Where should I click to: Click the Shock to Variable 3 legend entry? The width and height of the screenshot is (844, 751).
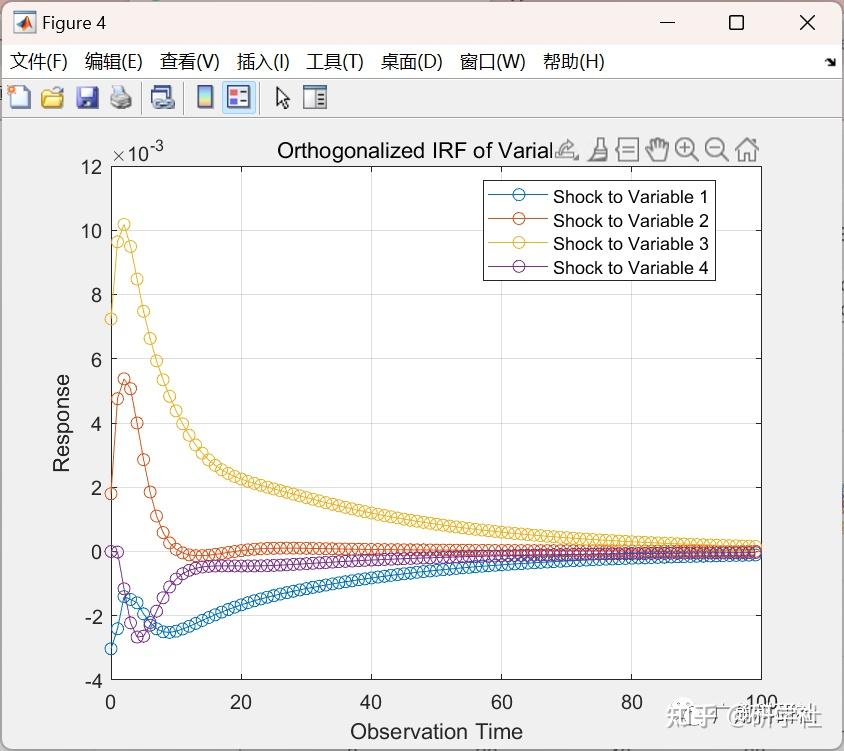[x=630, y=244]
